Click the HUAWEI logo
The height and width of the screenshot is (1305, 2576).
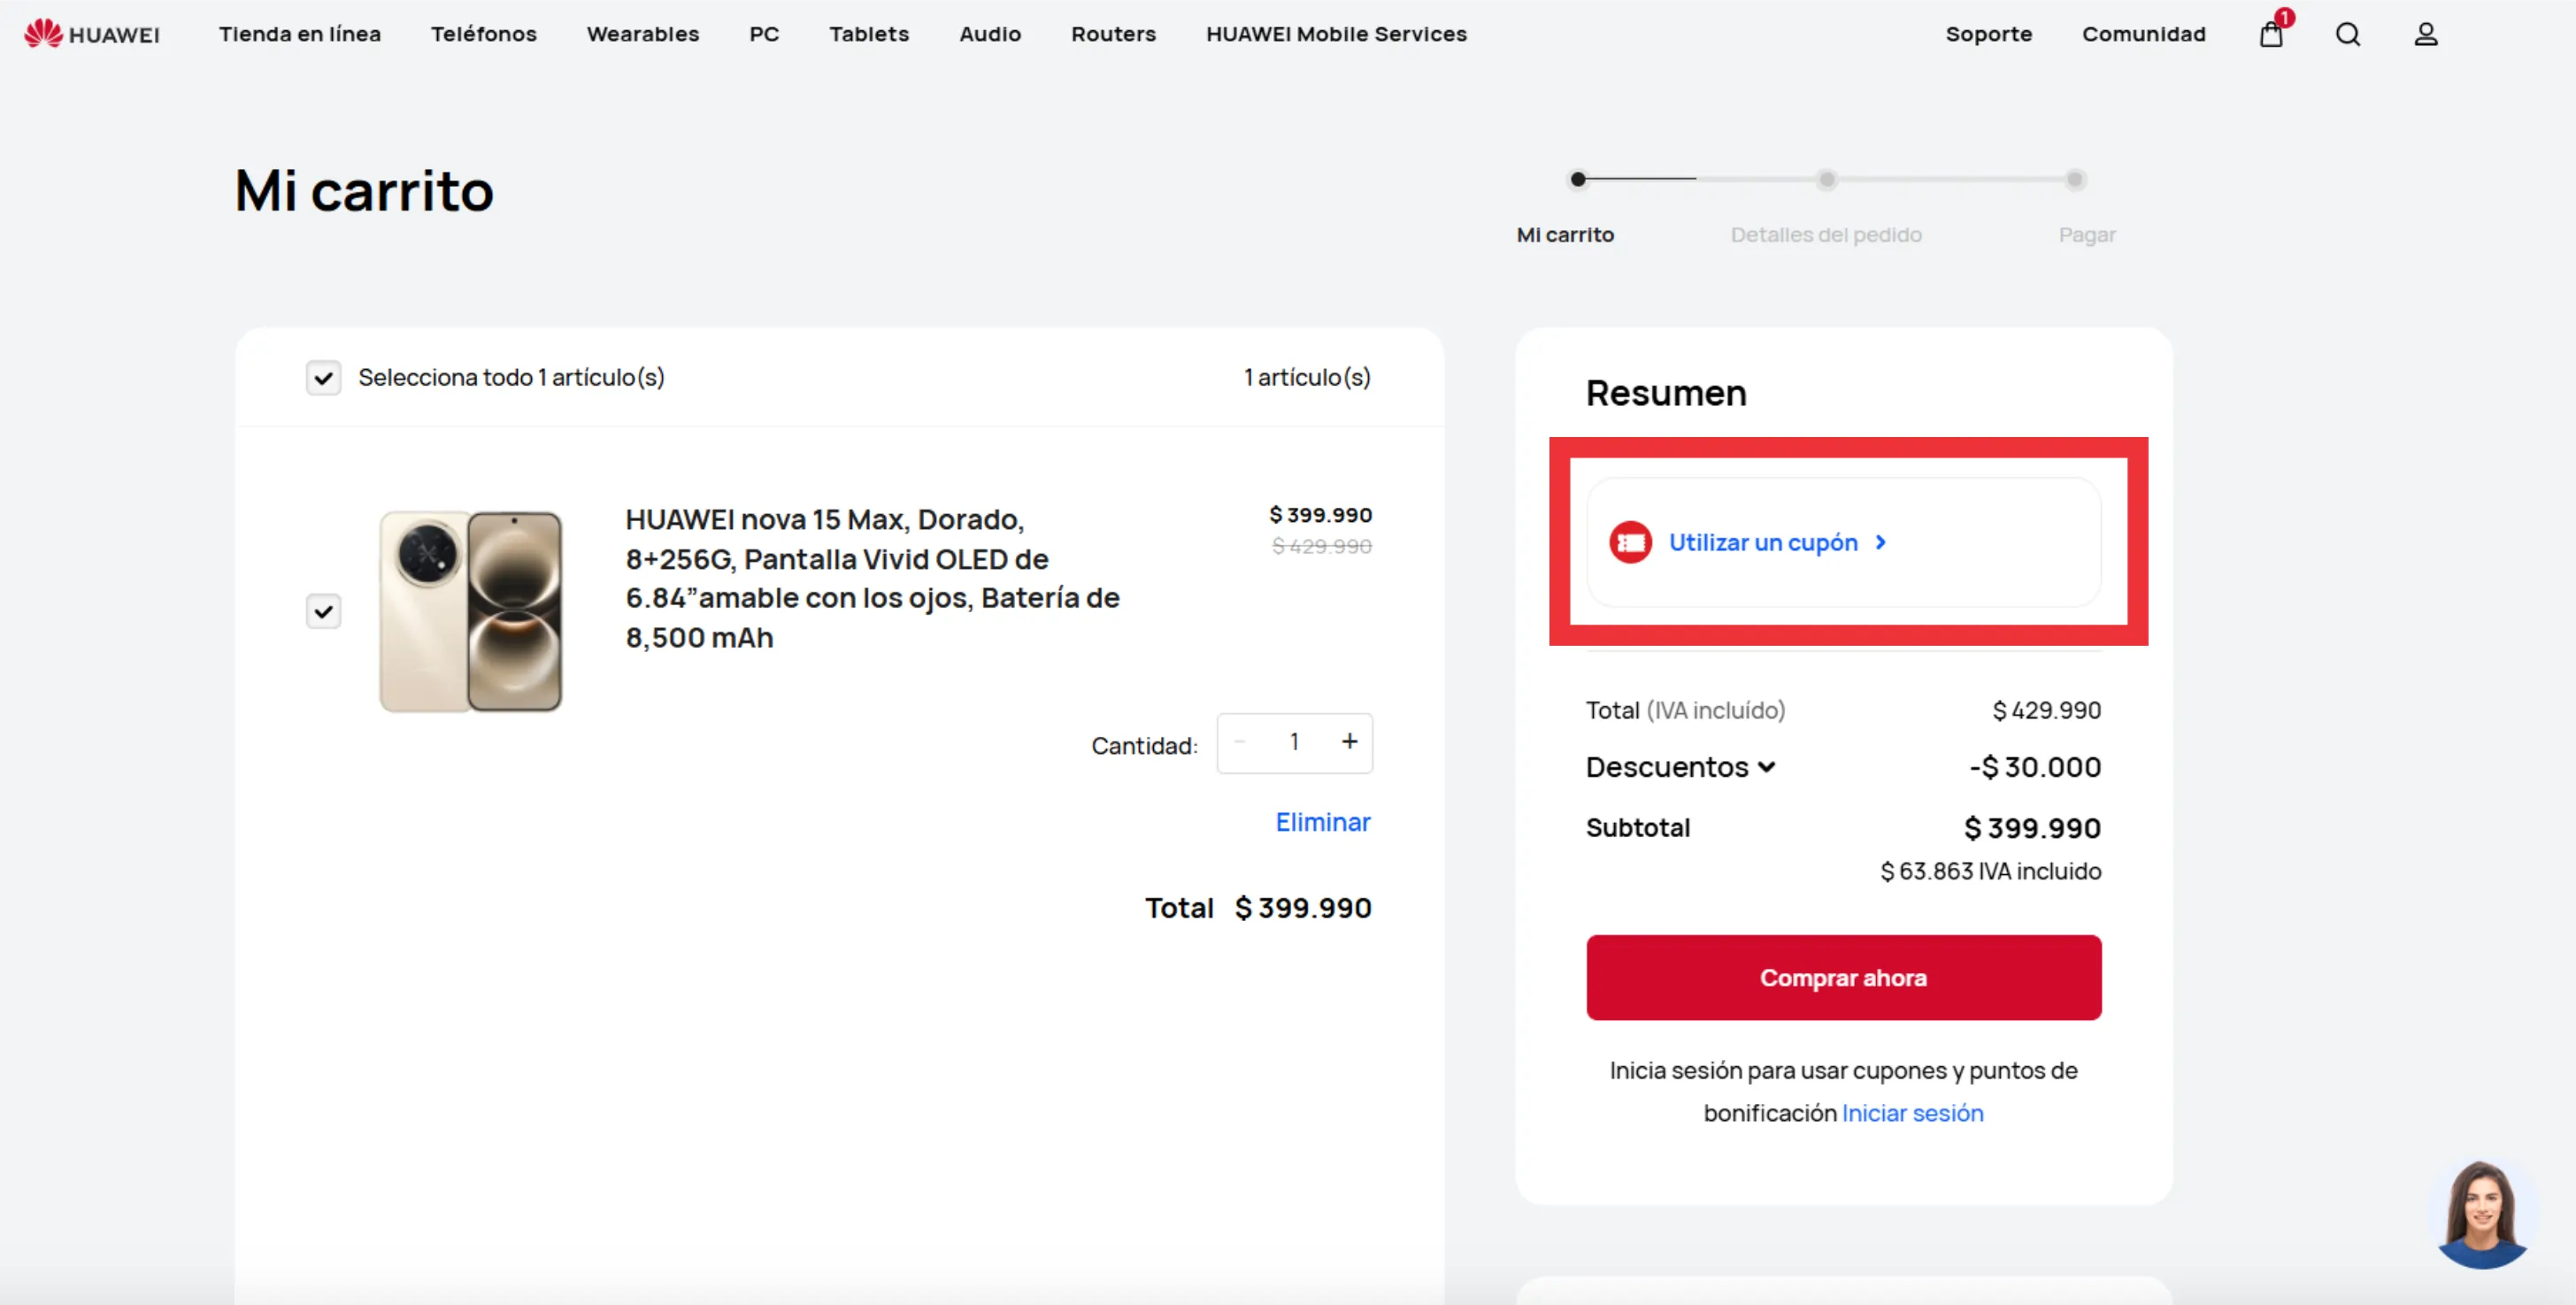[x=92, y=34]
